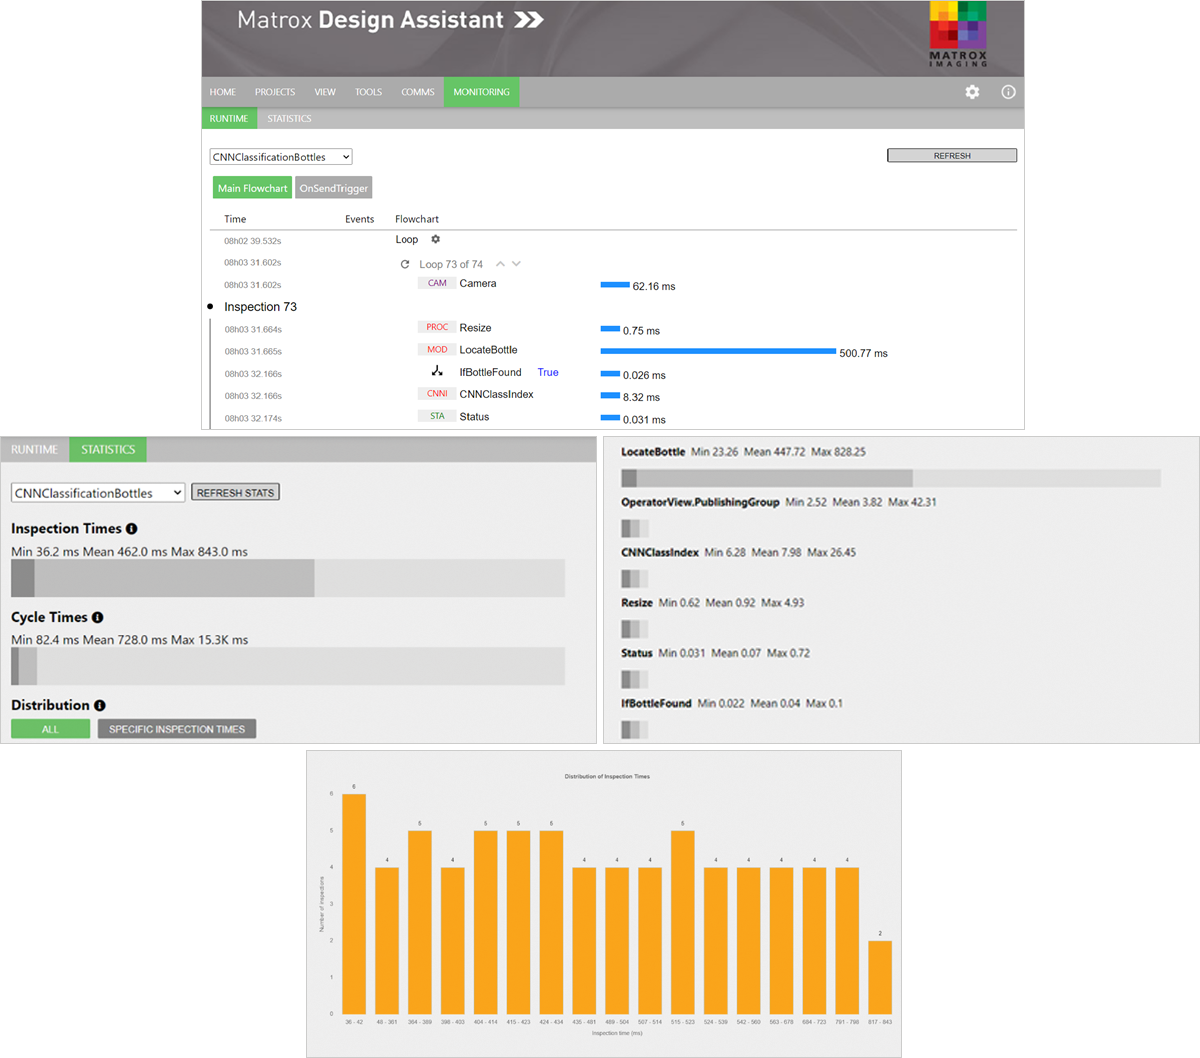Open the project dropdown beside the REFRESH button
The height and width of the screenshot is (1058, 1200).
pyautogui.click(x=281, y=157)
